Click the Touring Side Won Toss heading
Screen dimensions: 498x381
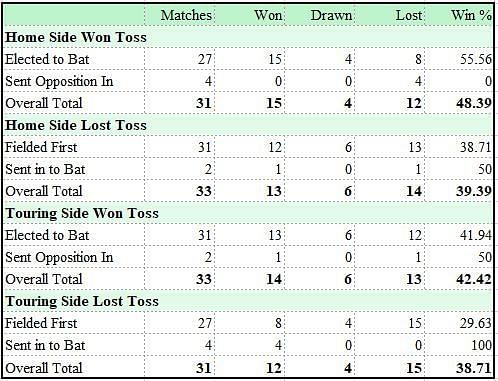coord(82,213)
